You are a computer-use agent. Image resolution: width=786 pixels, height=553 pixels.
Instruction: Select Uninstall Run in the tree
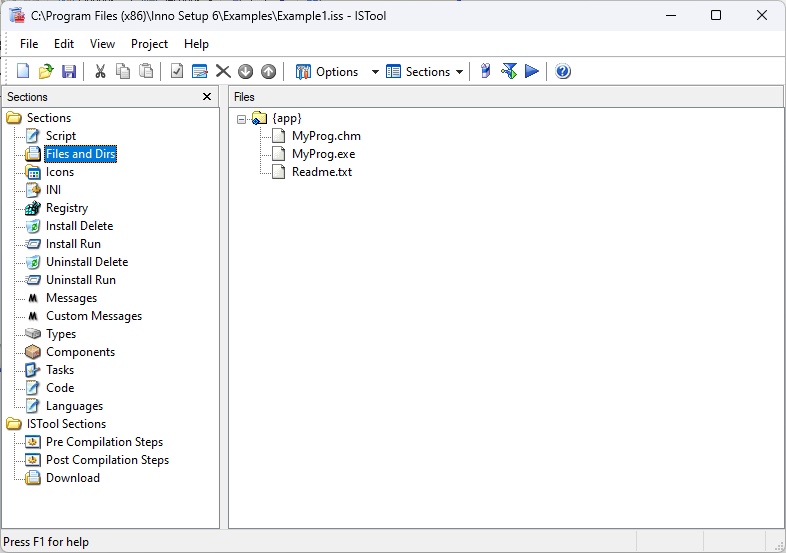(x=81, y=280)
